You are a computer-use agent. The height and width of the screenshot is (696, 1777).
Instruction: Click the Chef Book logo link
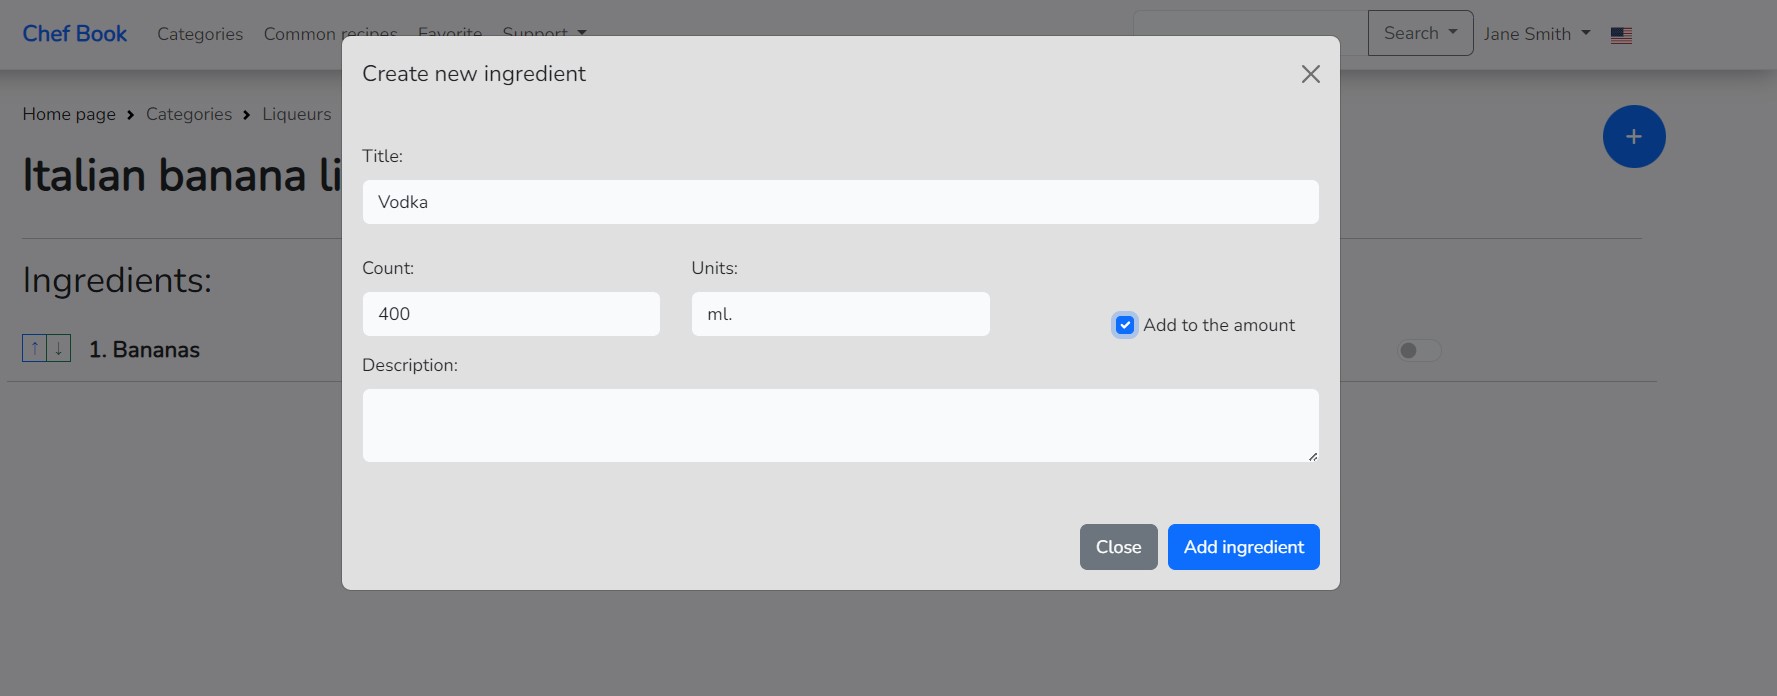(x=75, y=34)
